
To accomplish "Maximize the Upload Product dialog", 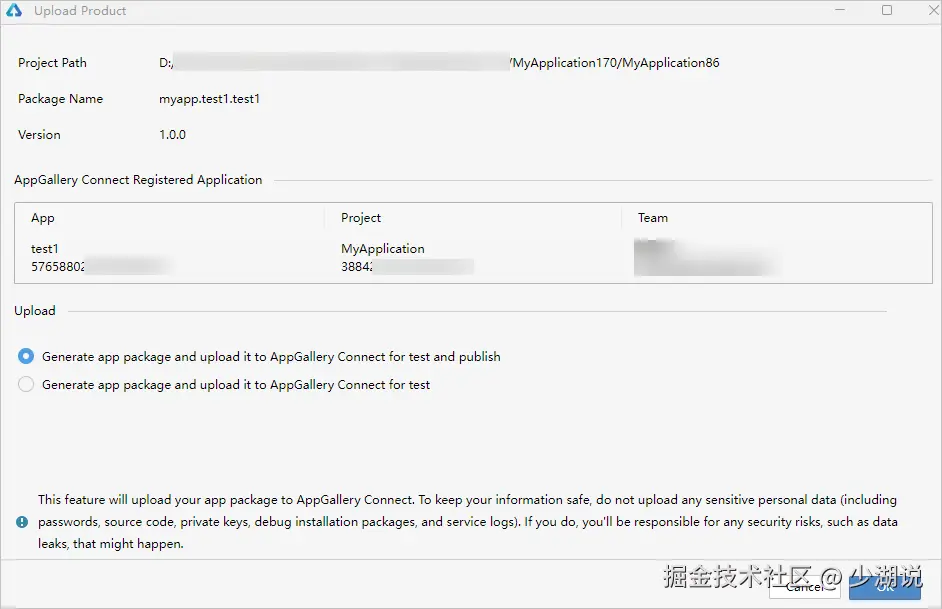I will tap(887, 10).
